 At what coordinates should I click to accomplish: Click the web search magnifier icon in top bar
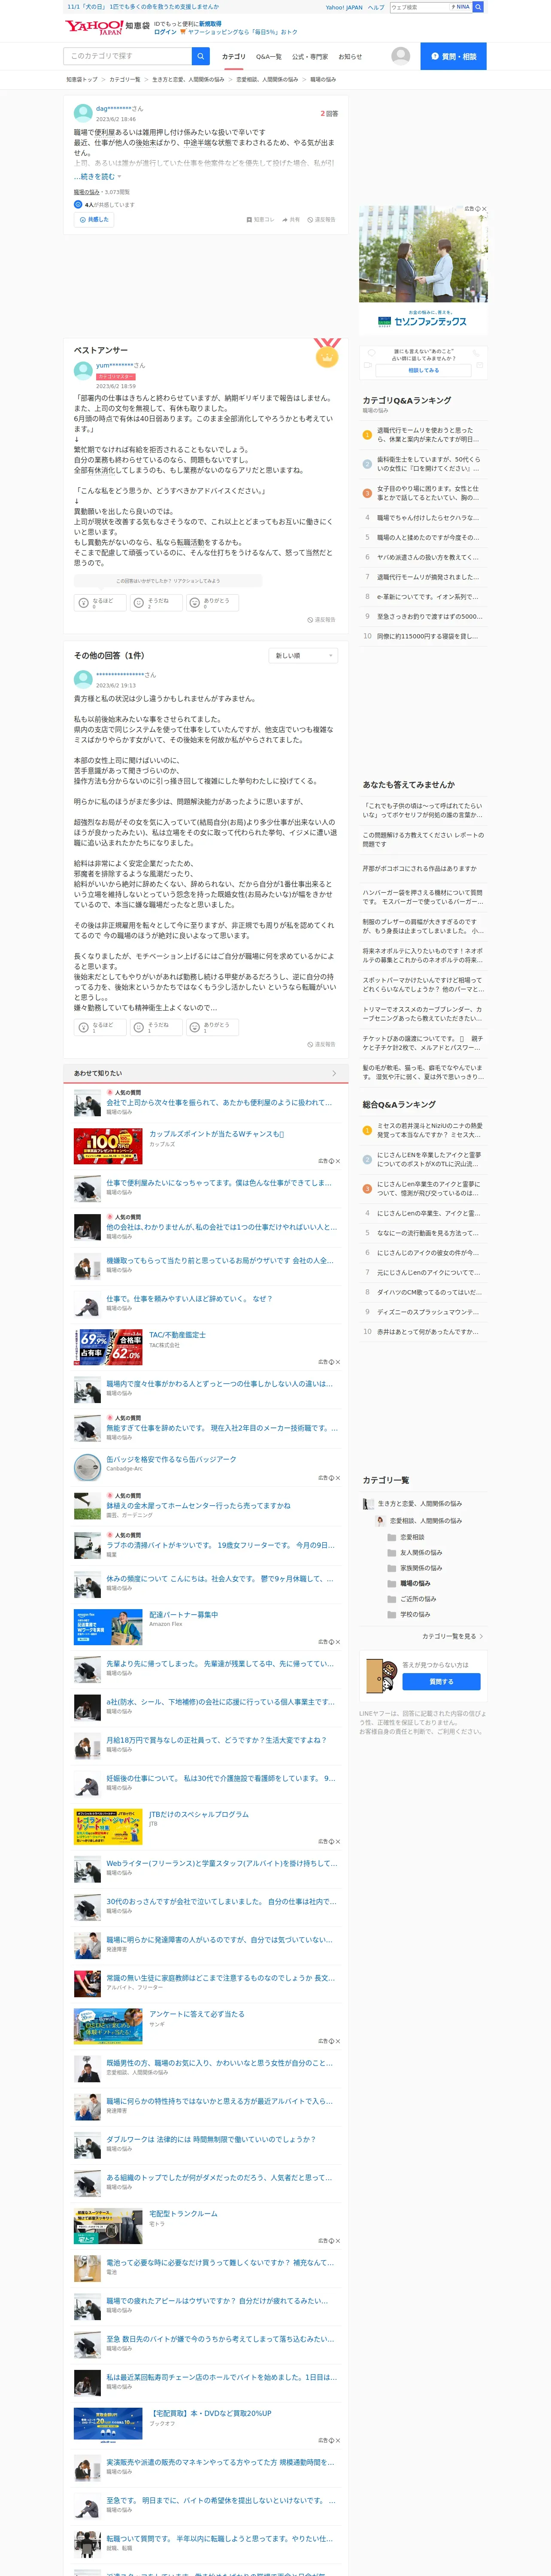tap(478, 7)
